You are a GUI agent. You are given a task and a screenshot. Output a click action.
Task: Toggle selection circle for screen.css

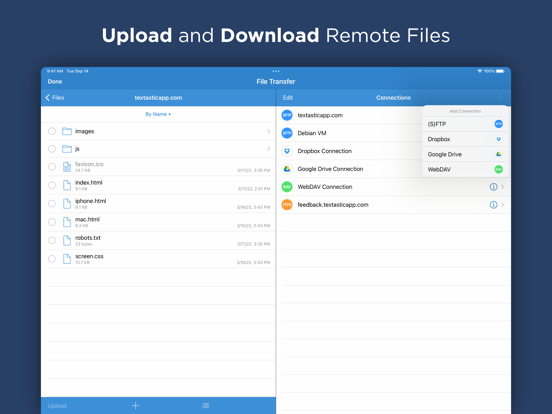click(52, 259)
